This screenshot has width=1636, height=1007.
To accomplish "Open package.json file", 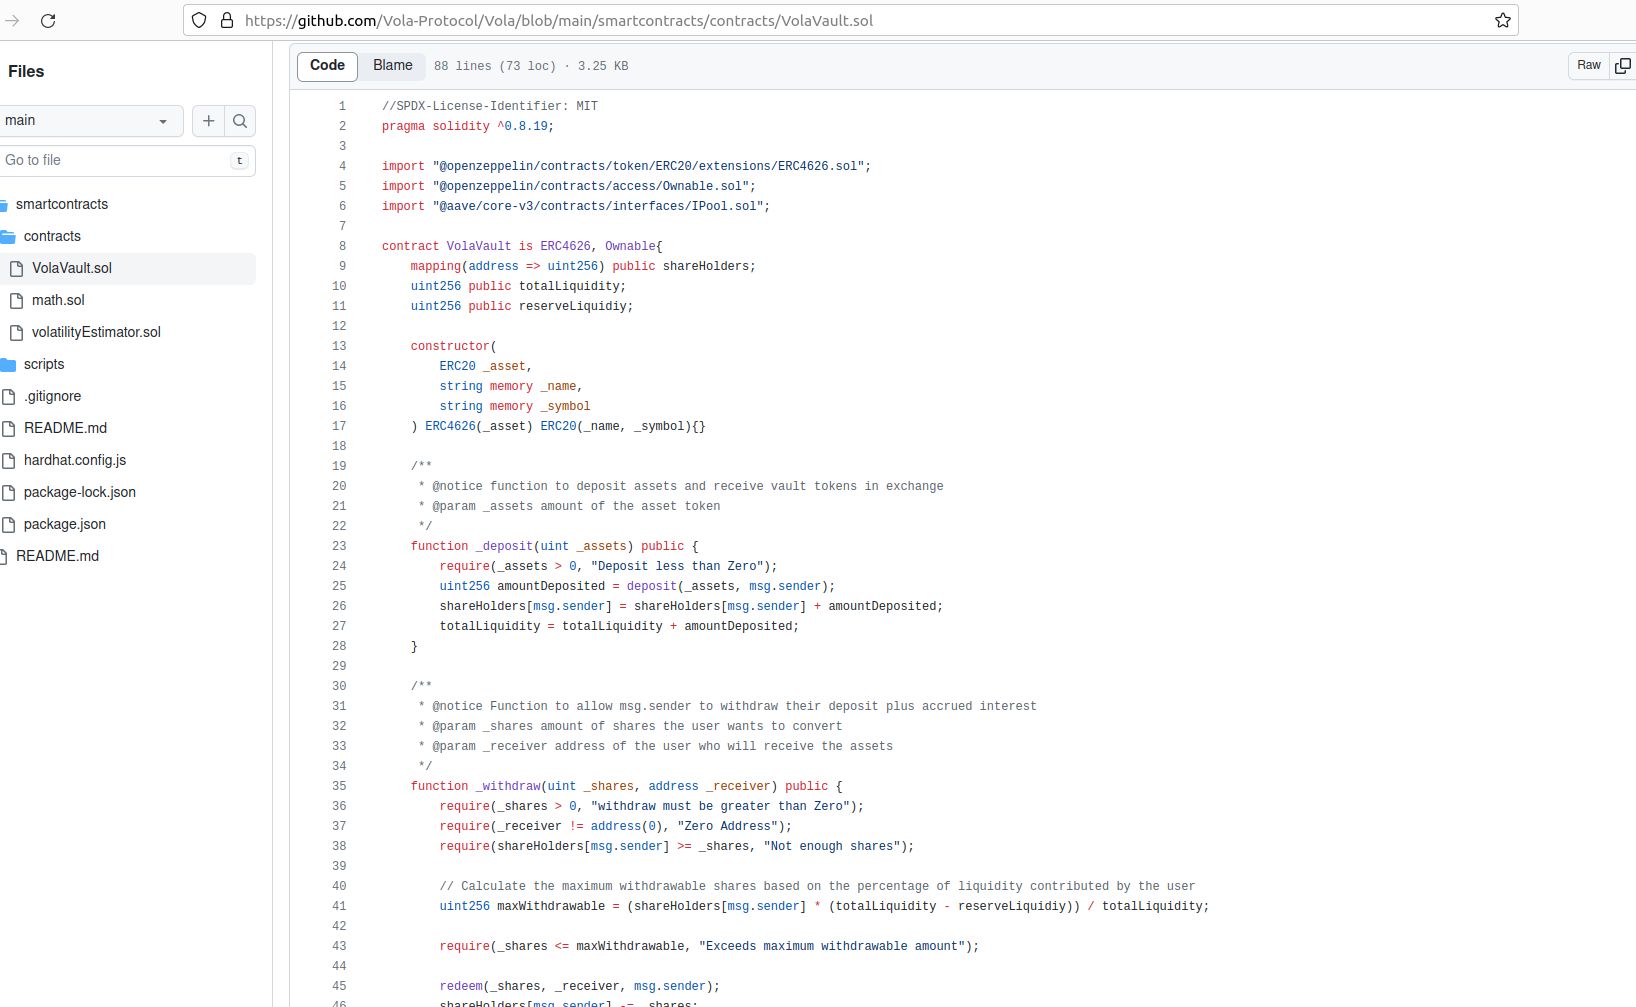I will click(65, 524).
